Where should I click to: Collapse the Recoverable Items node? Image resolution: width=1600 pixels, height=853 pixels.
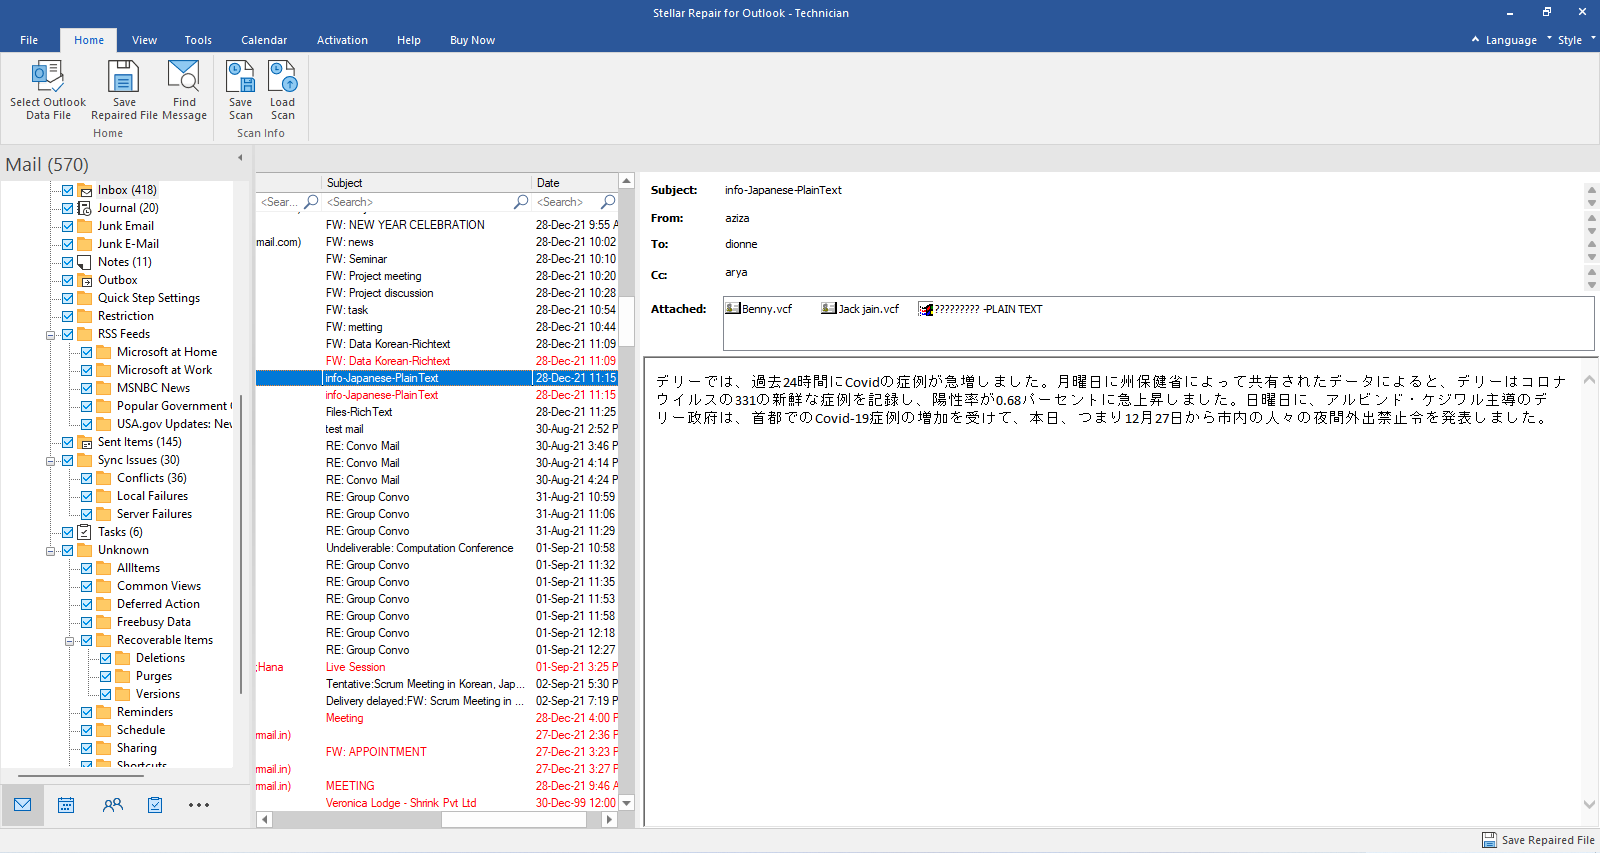pos(69,641)
